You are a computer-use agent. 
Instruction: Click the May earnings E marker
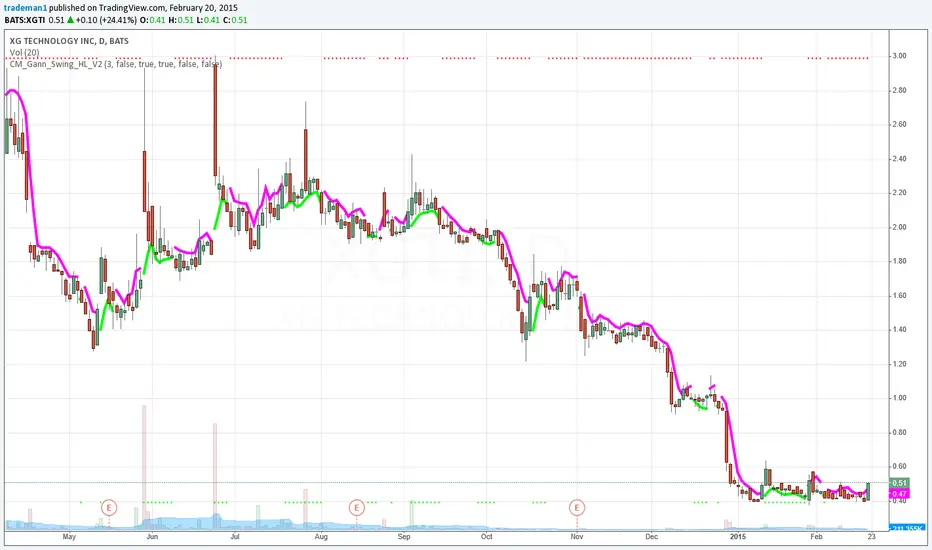[x=109, y=508]
